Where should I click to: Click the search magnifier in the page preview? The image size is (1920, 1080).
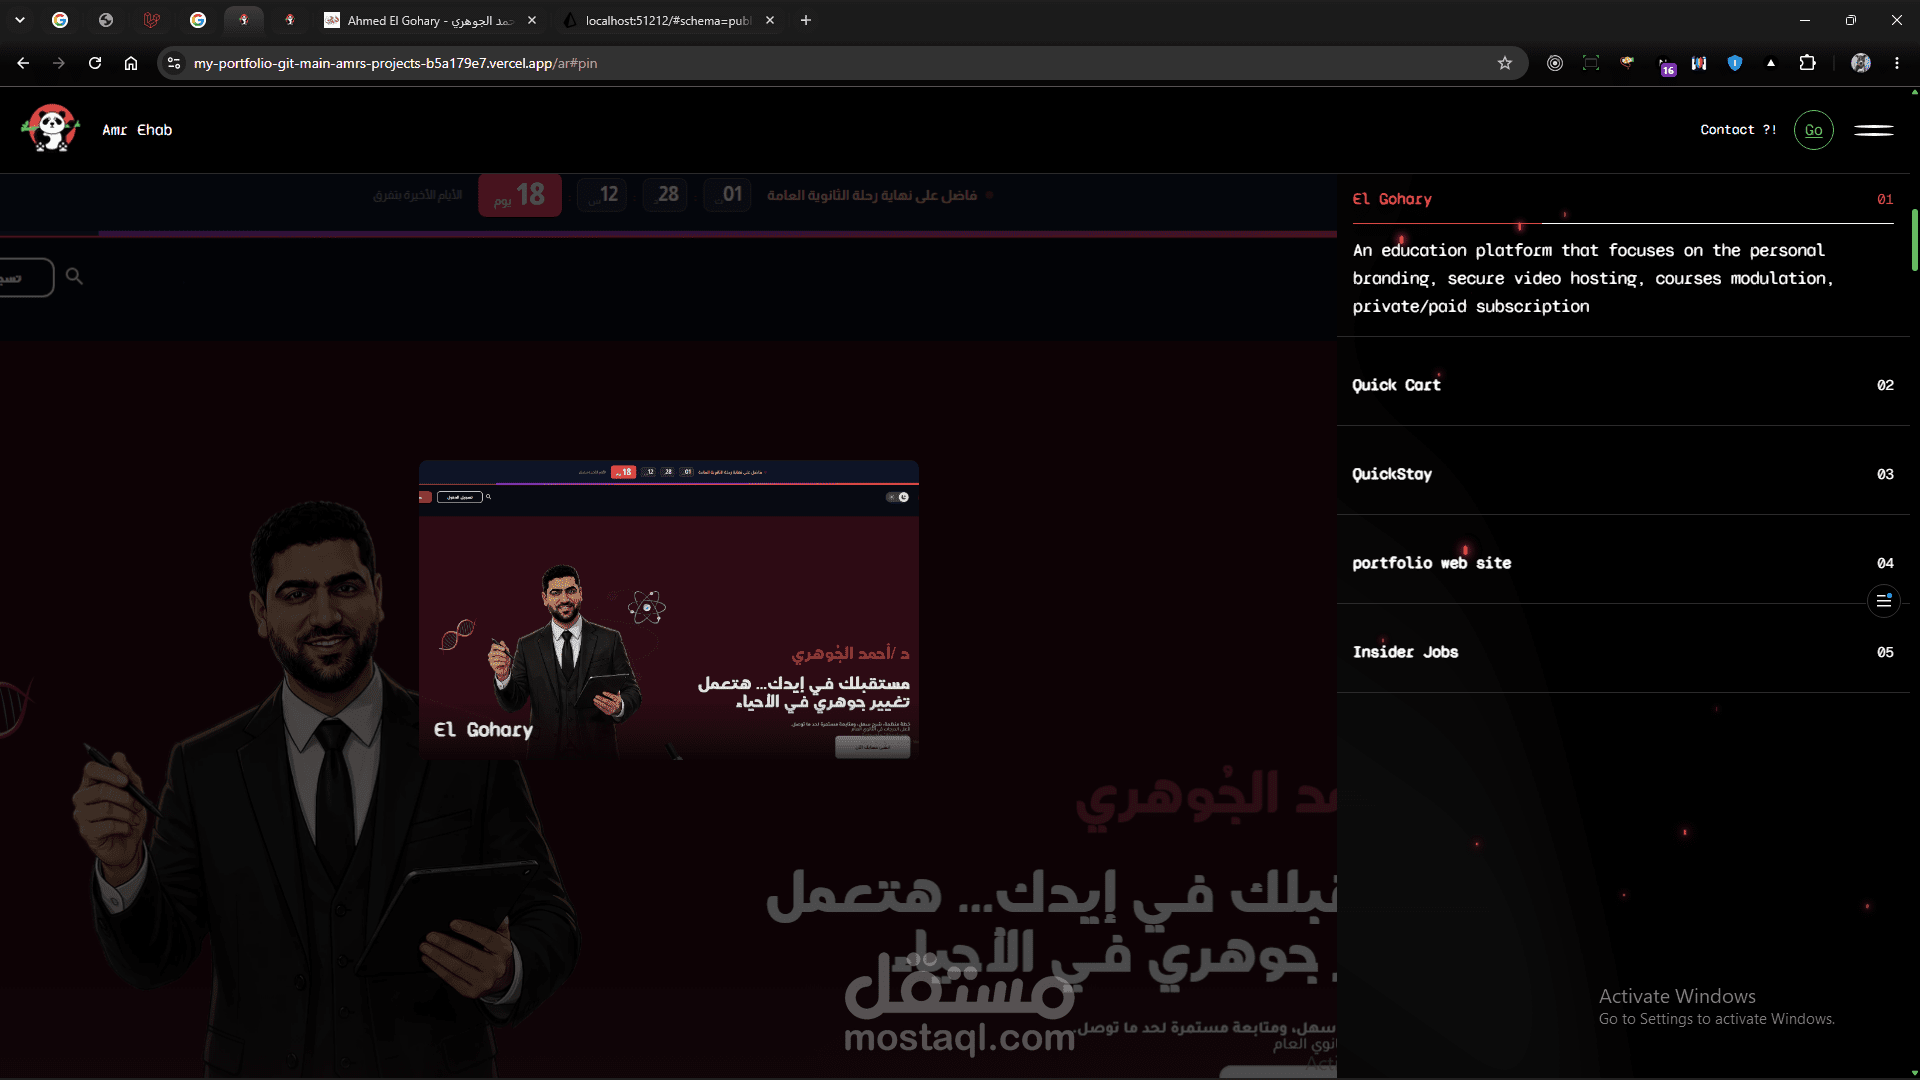(x=74, y=276)
